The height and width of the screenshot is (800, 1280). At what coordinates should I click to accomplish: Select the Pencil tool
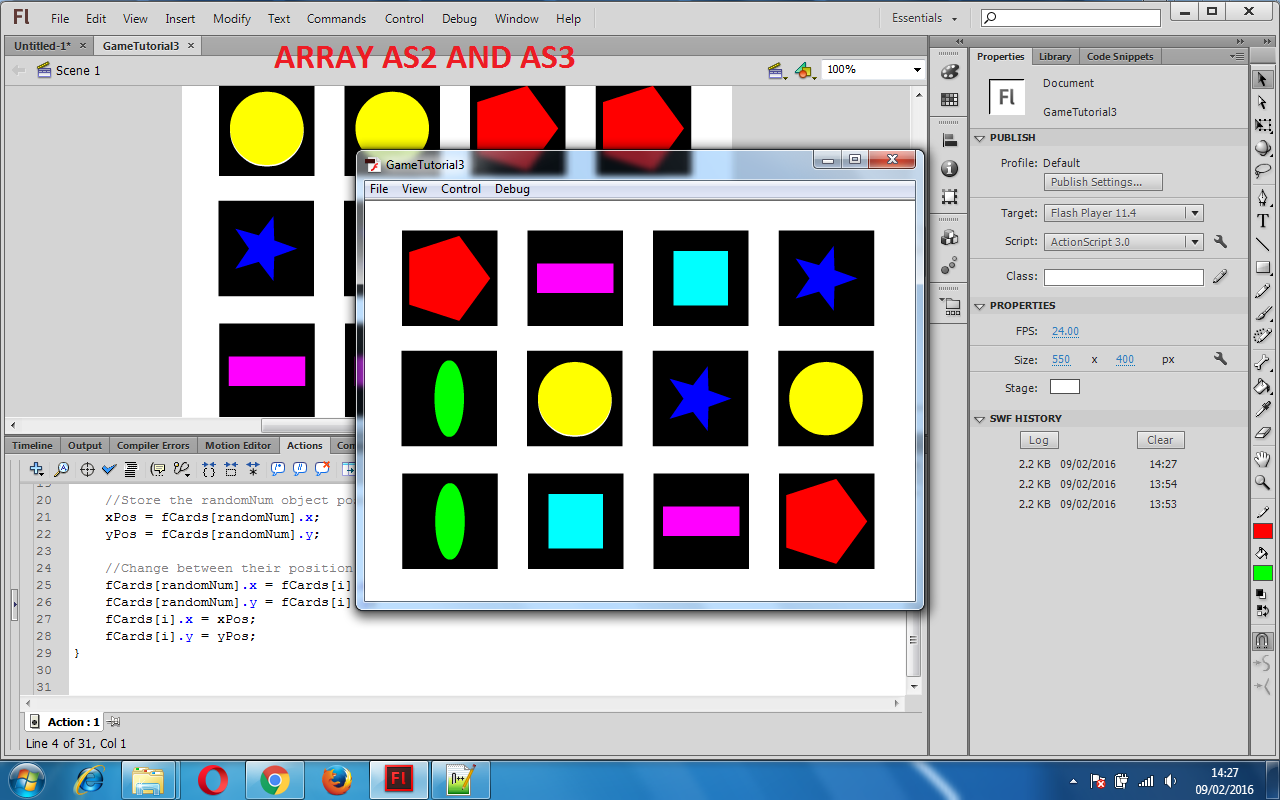click(1262, 290)
